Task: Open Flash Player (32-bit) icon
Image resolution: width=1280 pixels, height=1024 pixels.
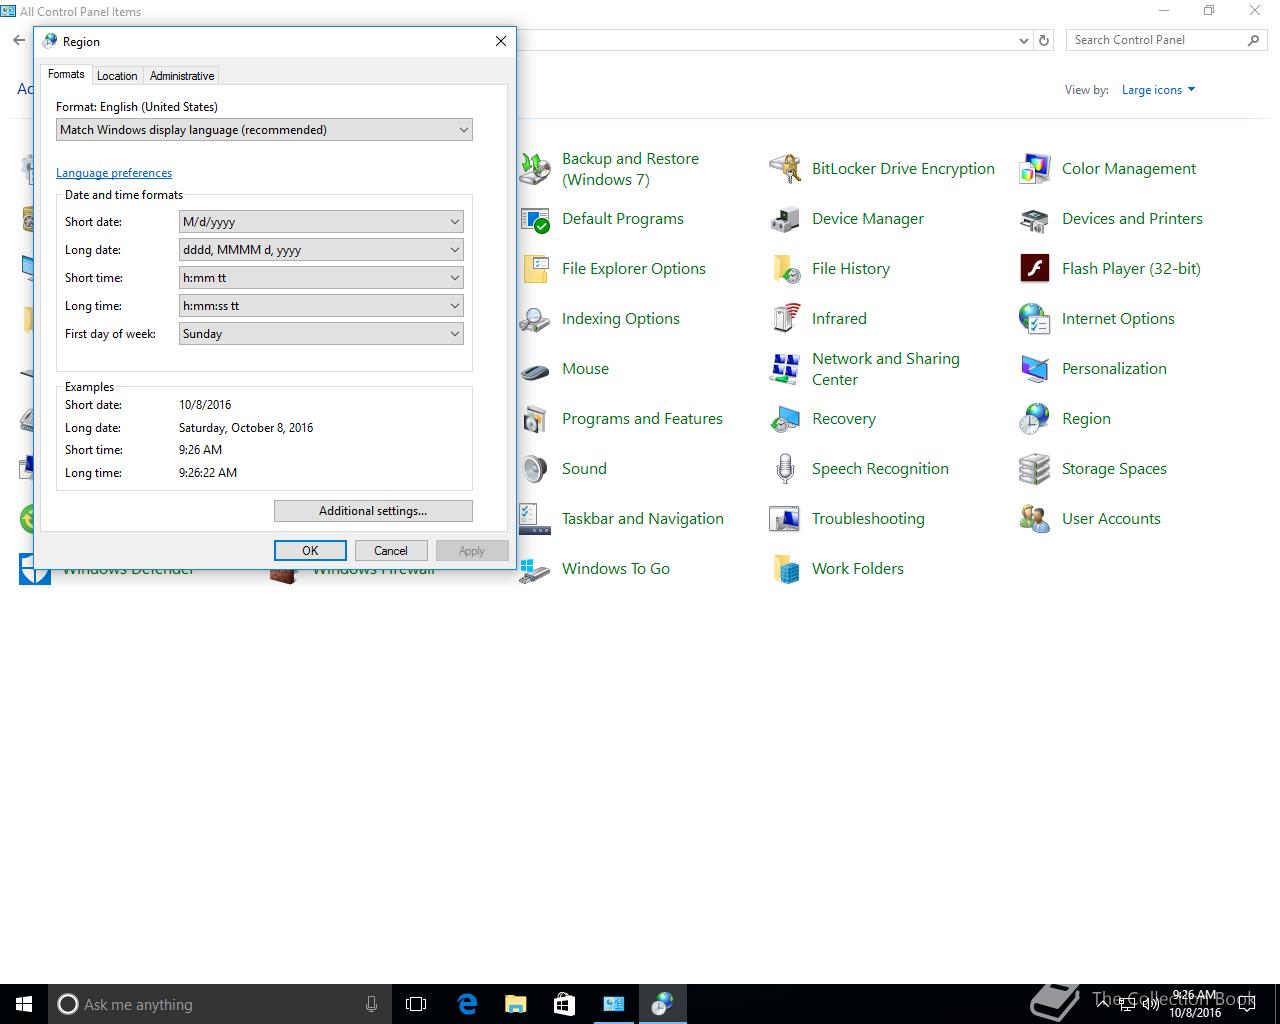Action: pos(1035,269)
